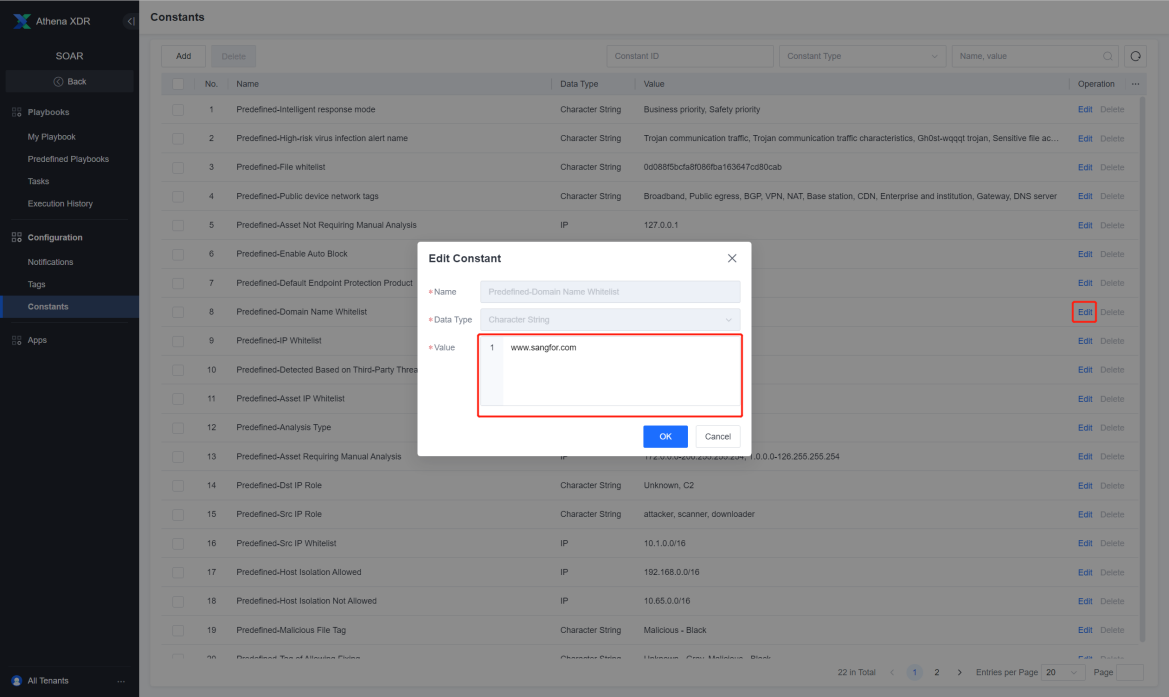
Task: Go to next page arrow
Action: pyautogui.click(x=960, y=672)
